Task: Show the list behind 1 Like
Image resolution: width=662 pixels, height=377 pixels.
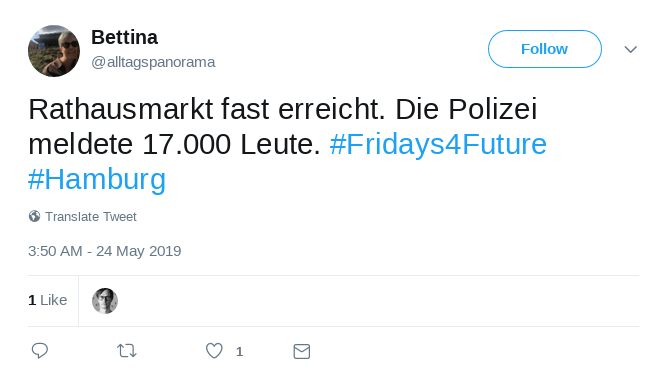Action: click(x=48, y=300)
